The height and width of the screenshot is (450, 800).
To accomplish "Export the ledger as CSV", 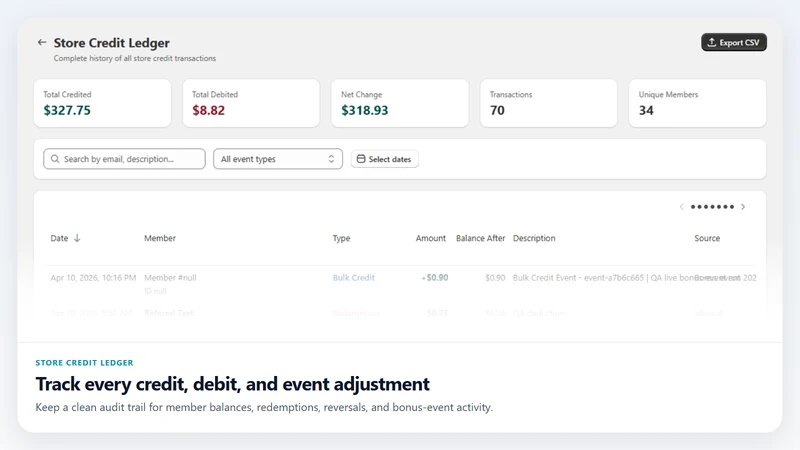I will coord(734,42).
